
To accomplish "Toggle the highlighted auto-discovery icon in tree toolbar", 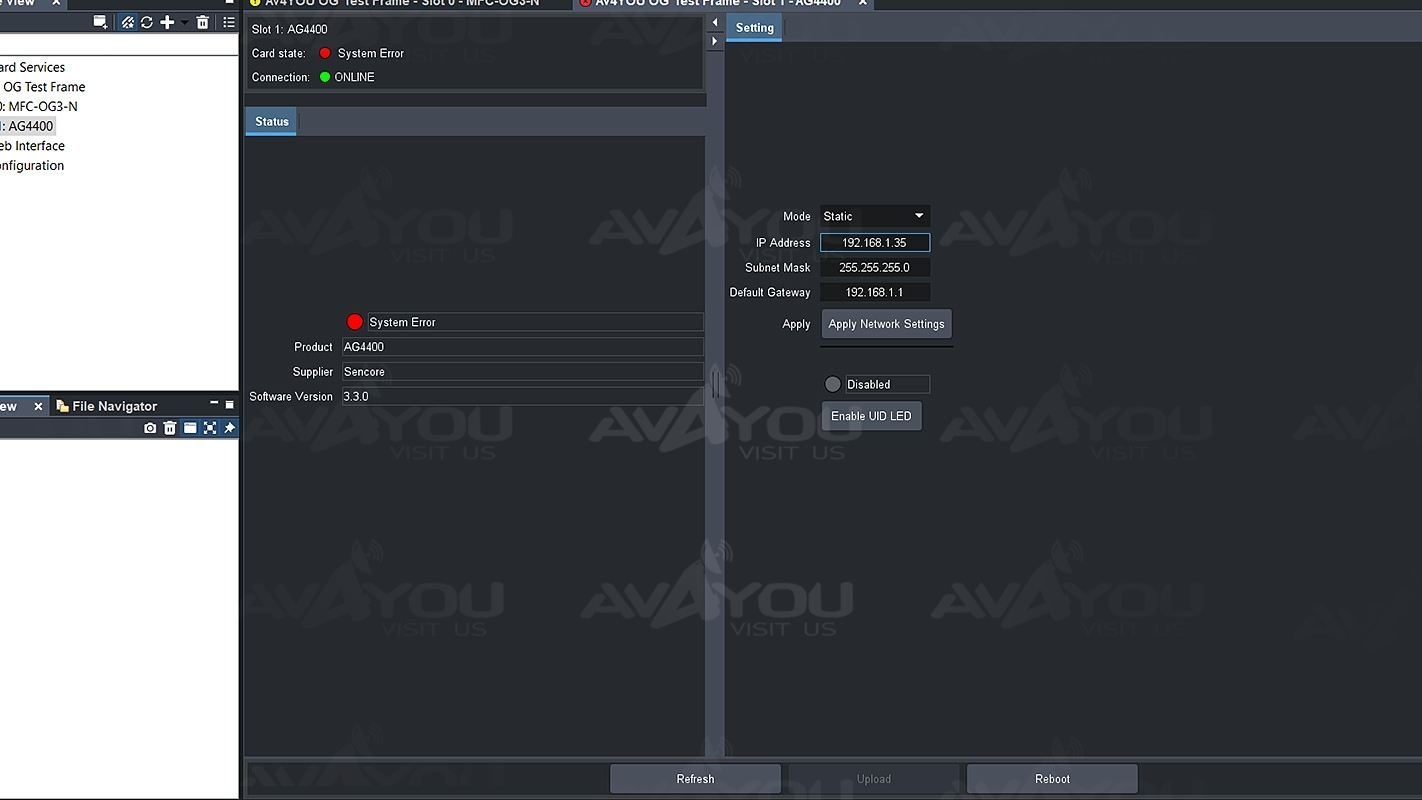I will (128, 22).
